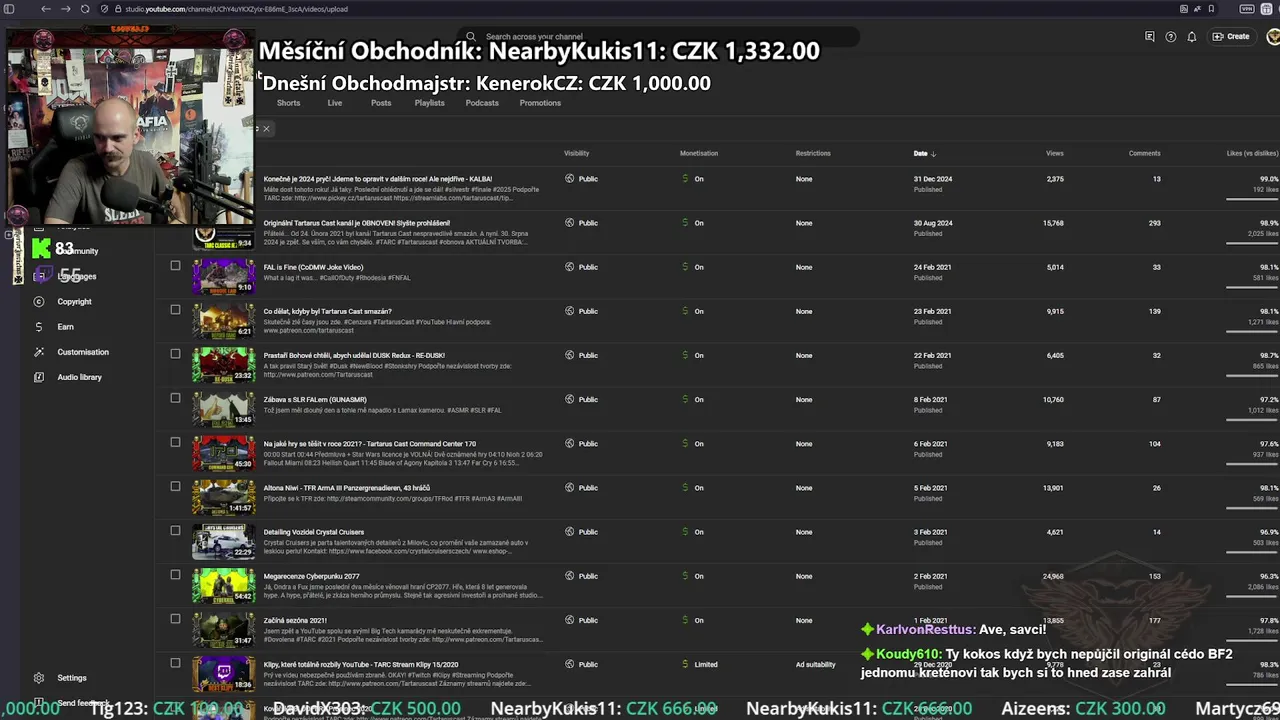Screen dimensions: 1280x720
Task: Click the Comments column header
Action: (1144, 154)
